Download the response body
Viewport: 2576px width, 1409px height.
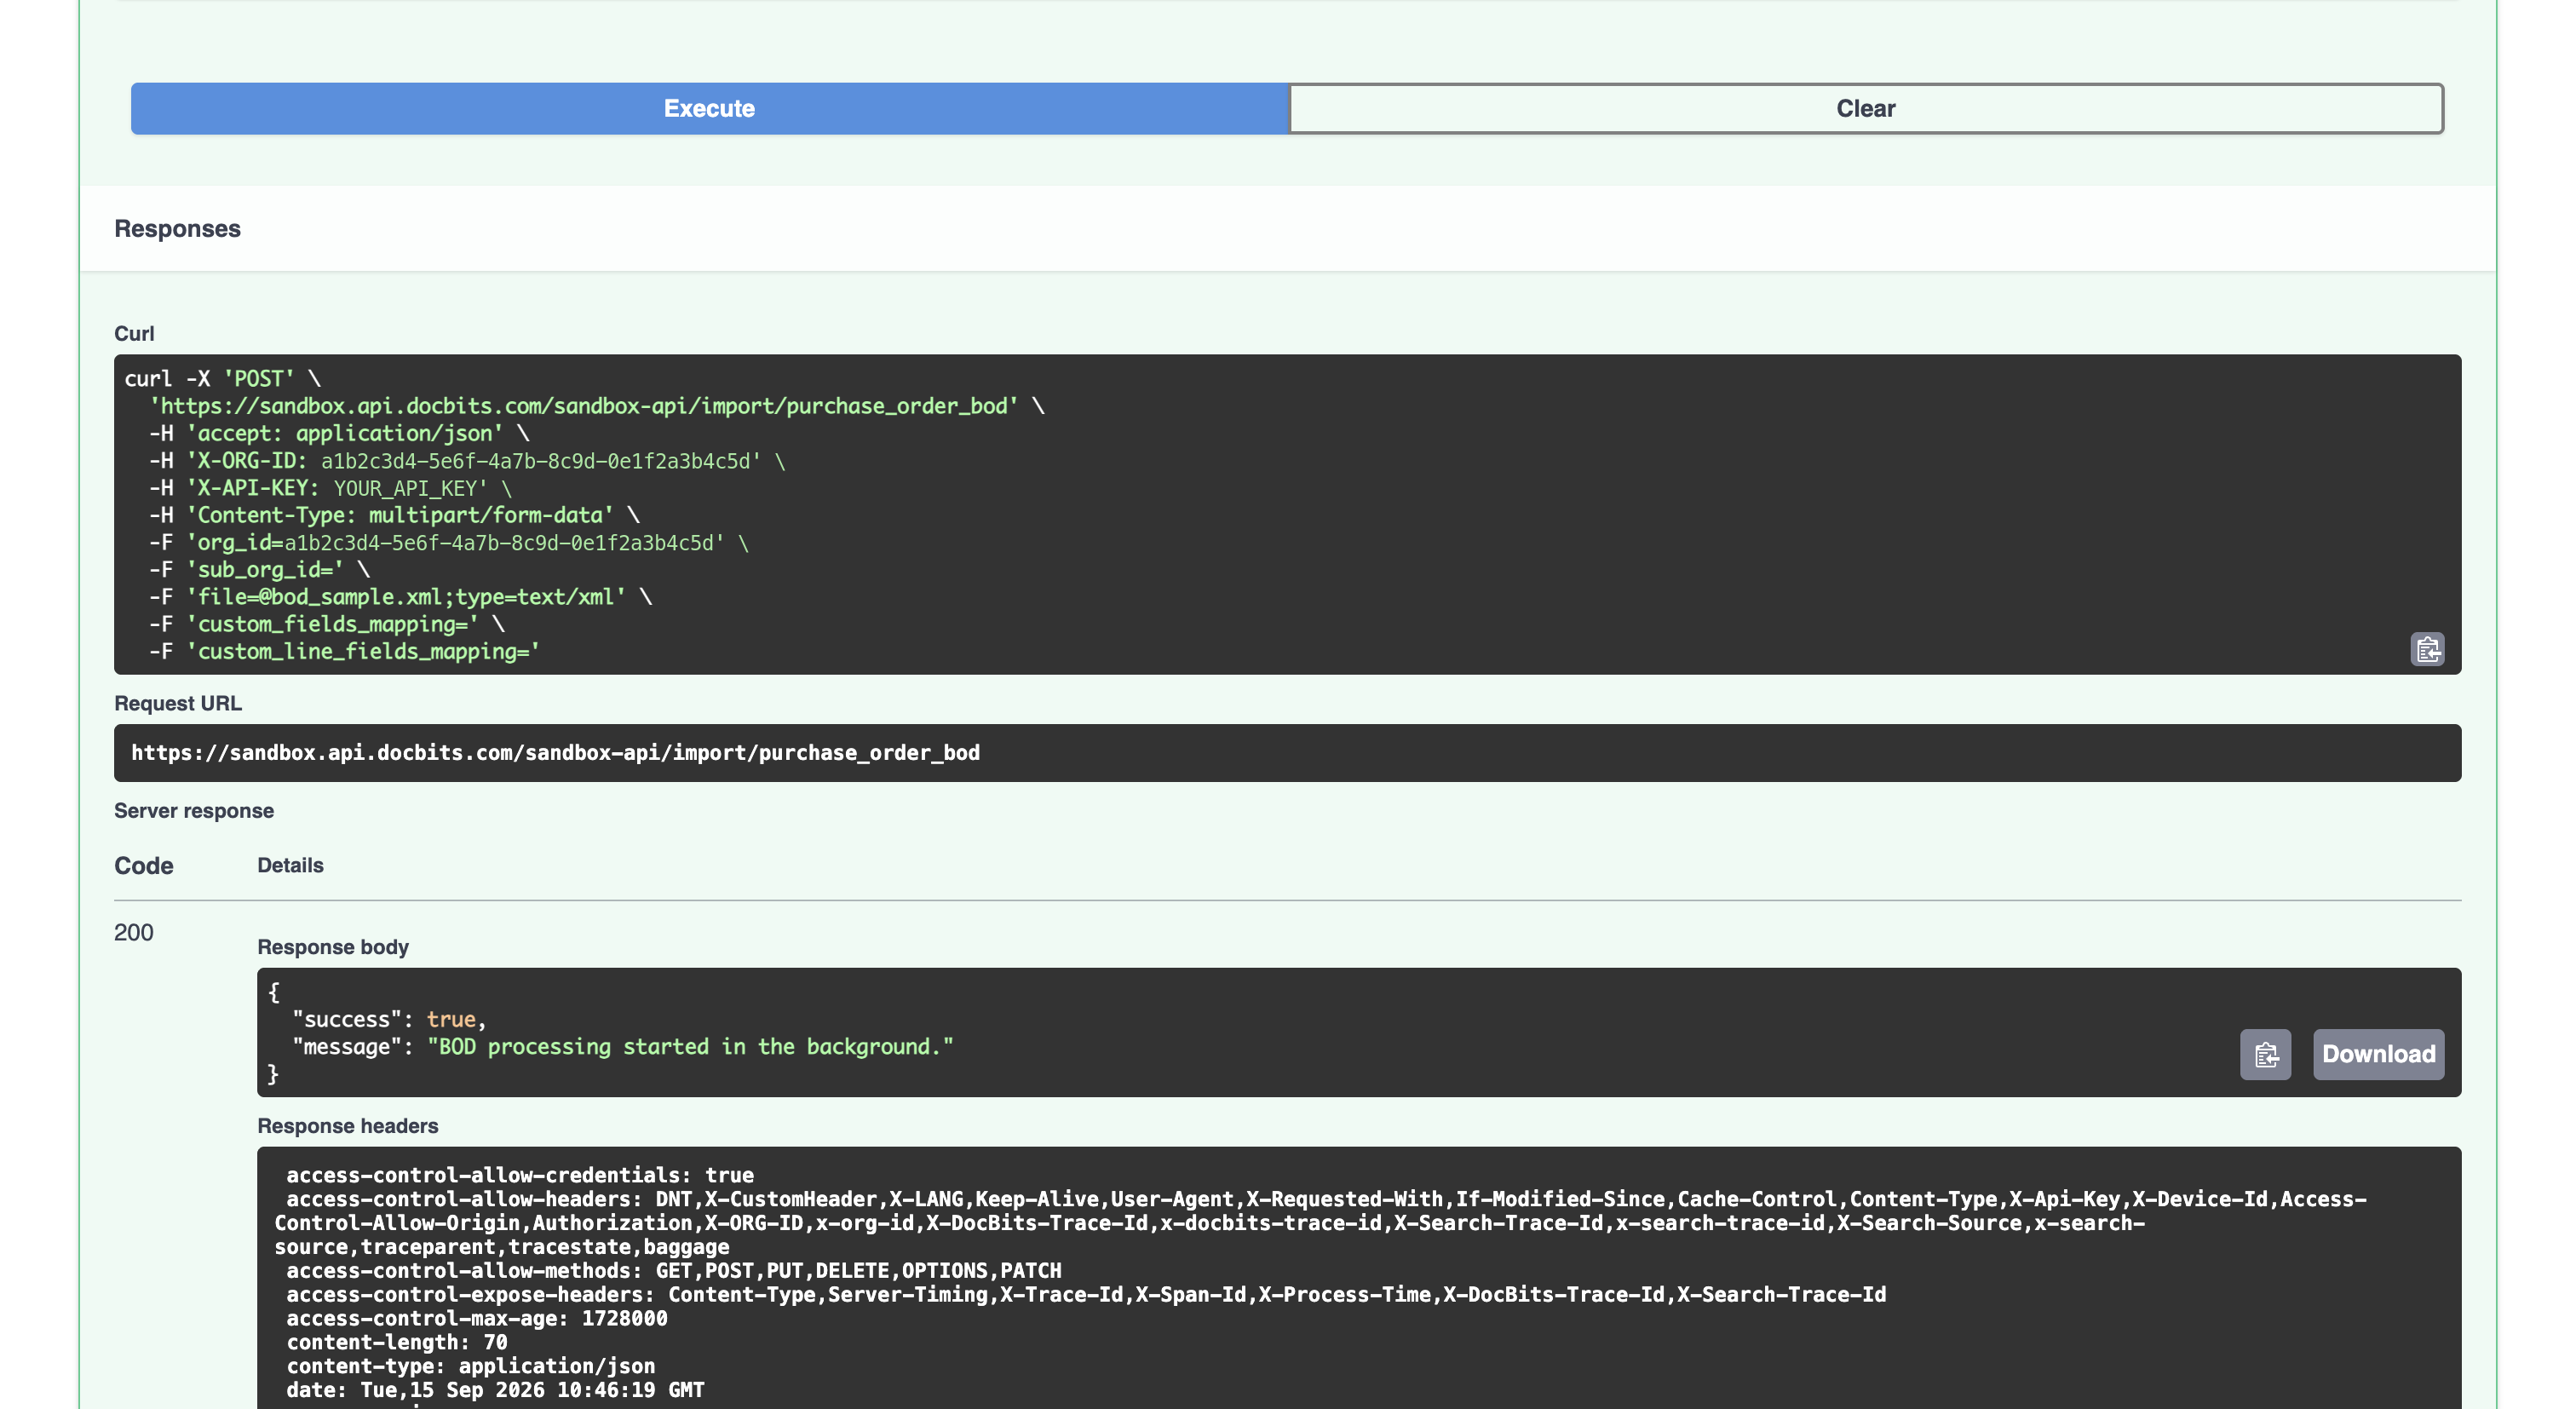pos(2378,1054)
